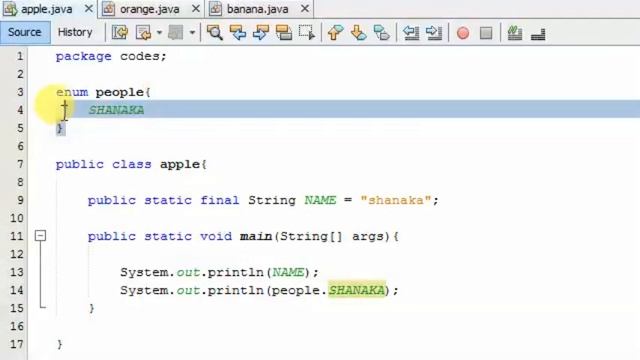Click NAME constant in line 9 declaration

point(320,200)
